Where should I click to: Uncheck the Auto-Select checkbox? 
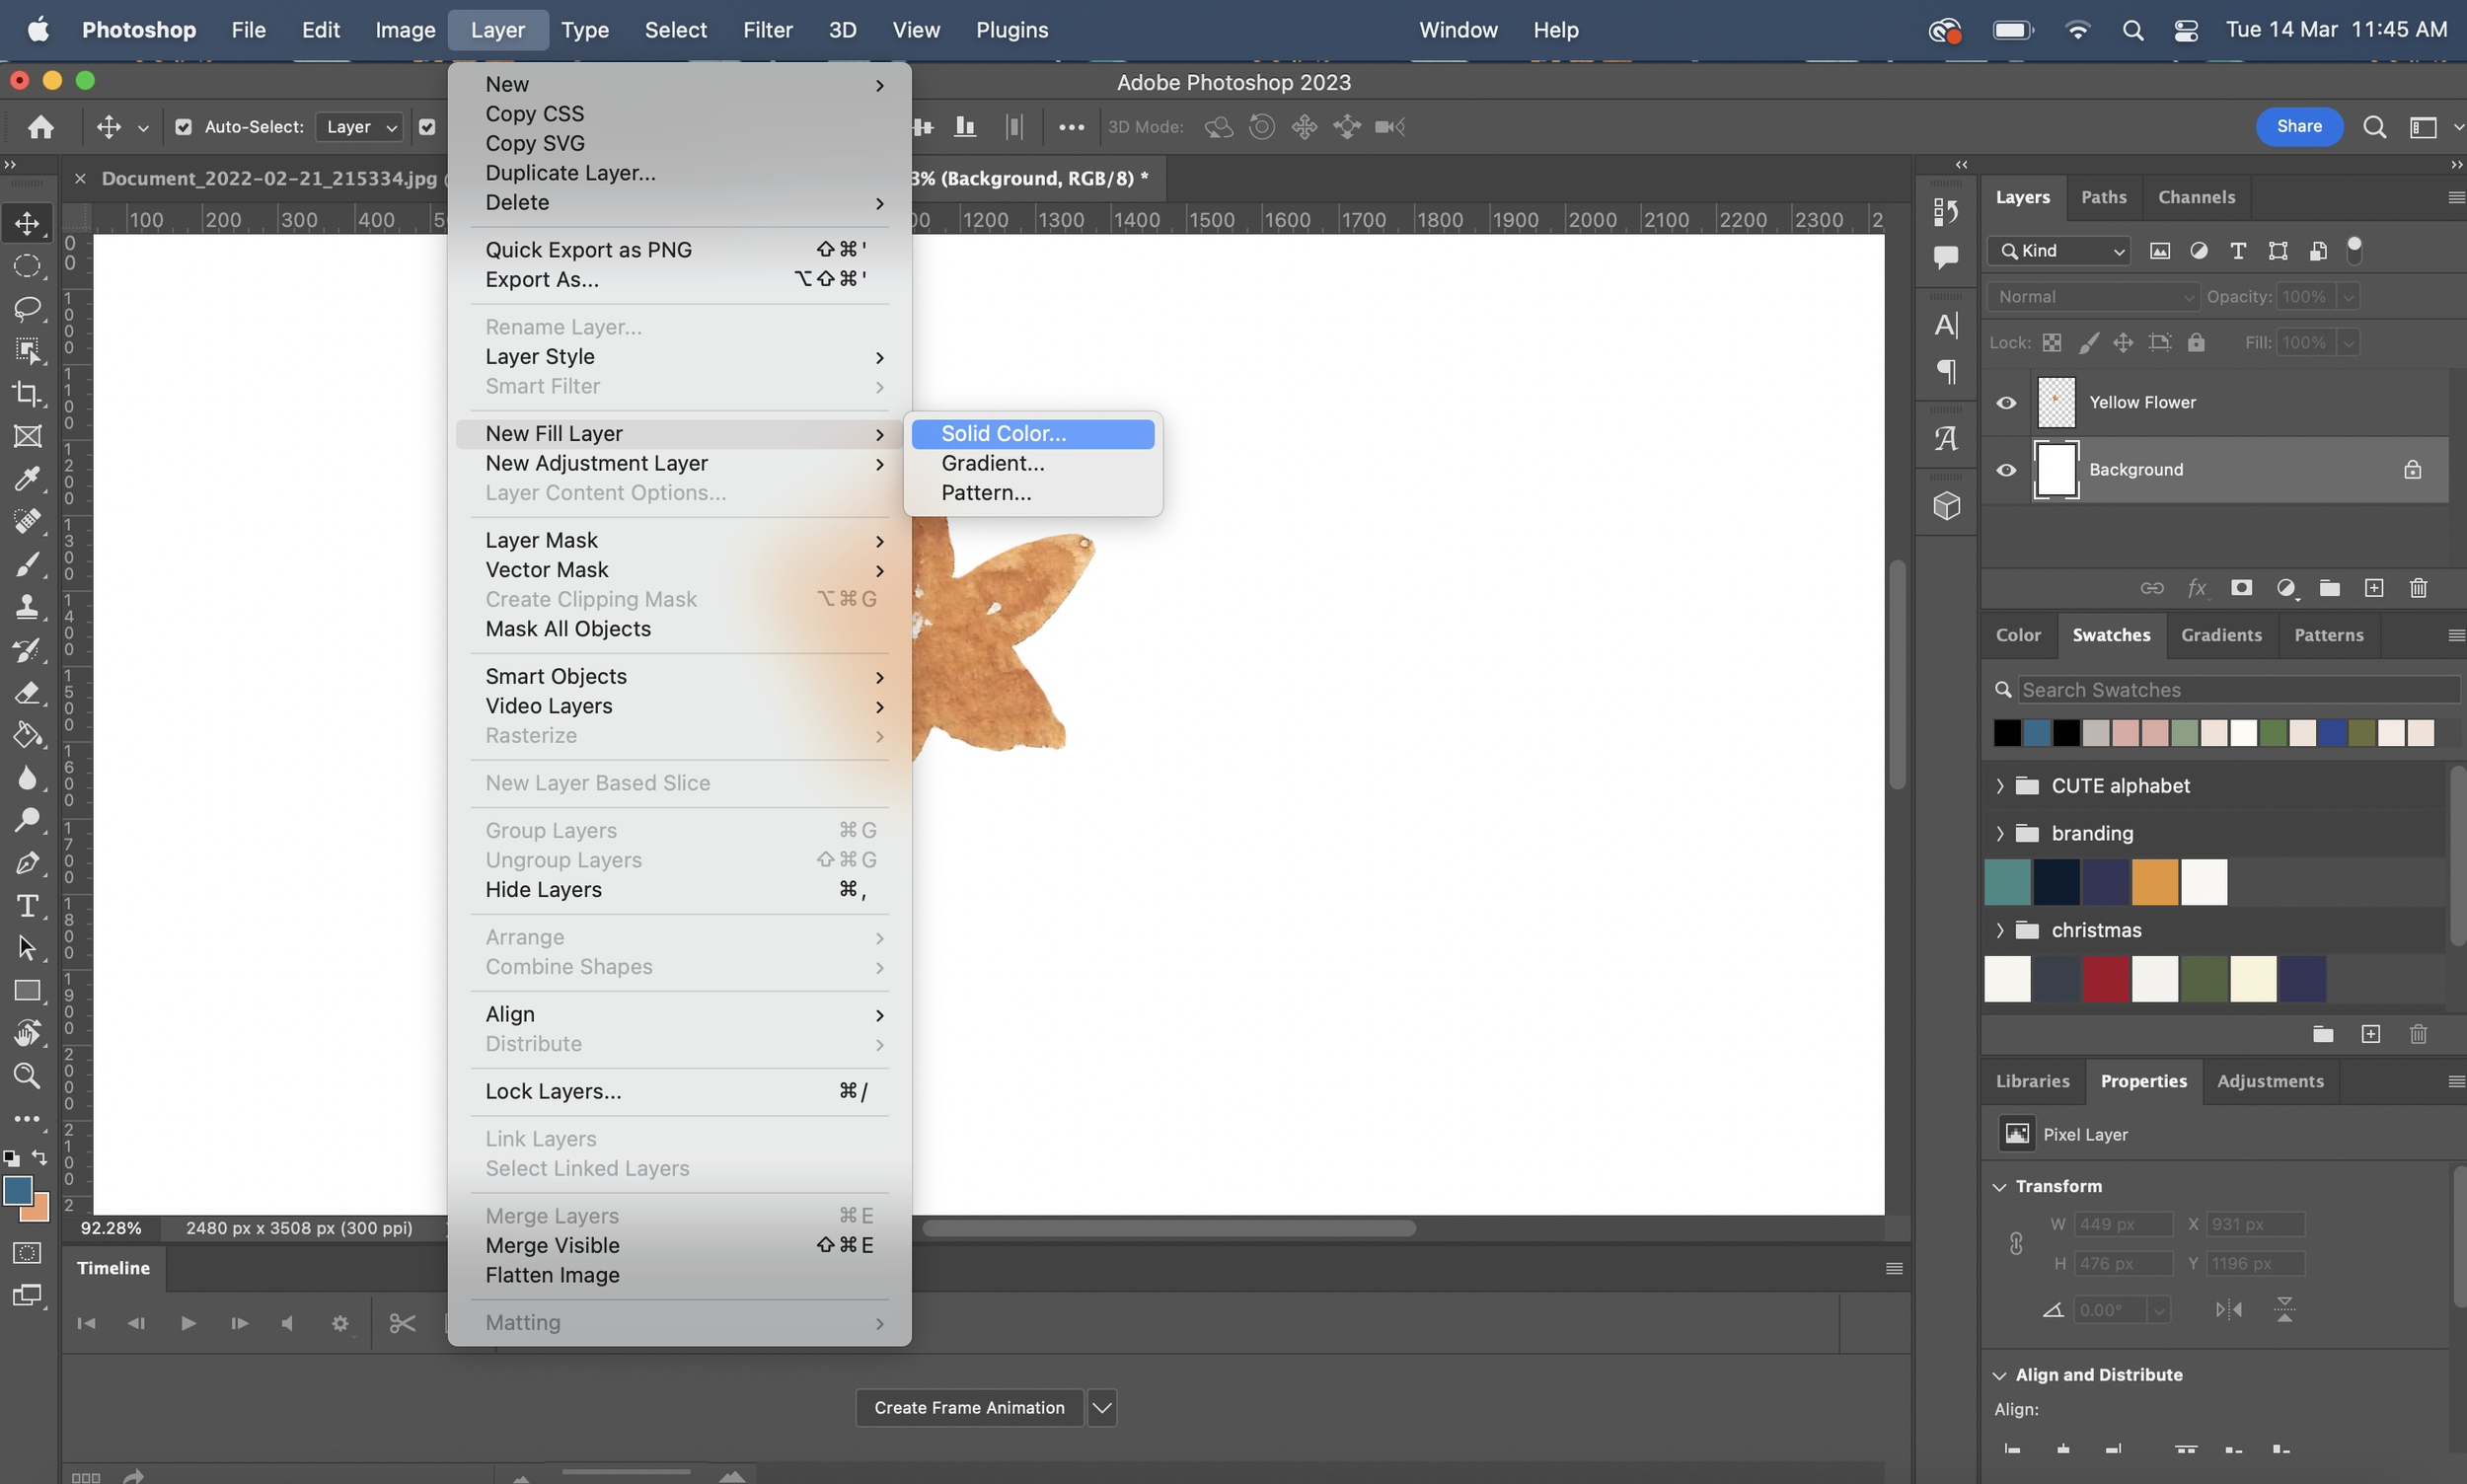tap(183, 127)
